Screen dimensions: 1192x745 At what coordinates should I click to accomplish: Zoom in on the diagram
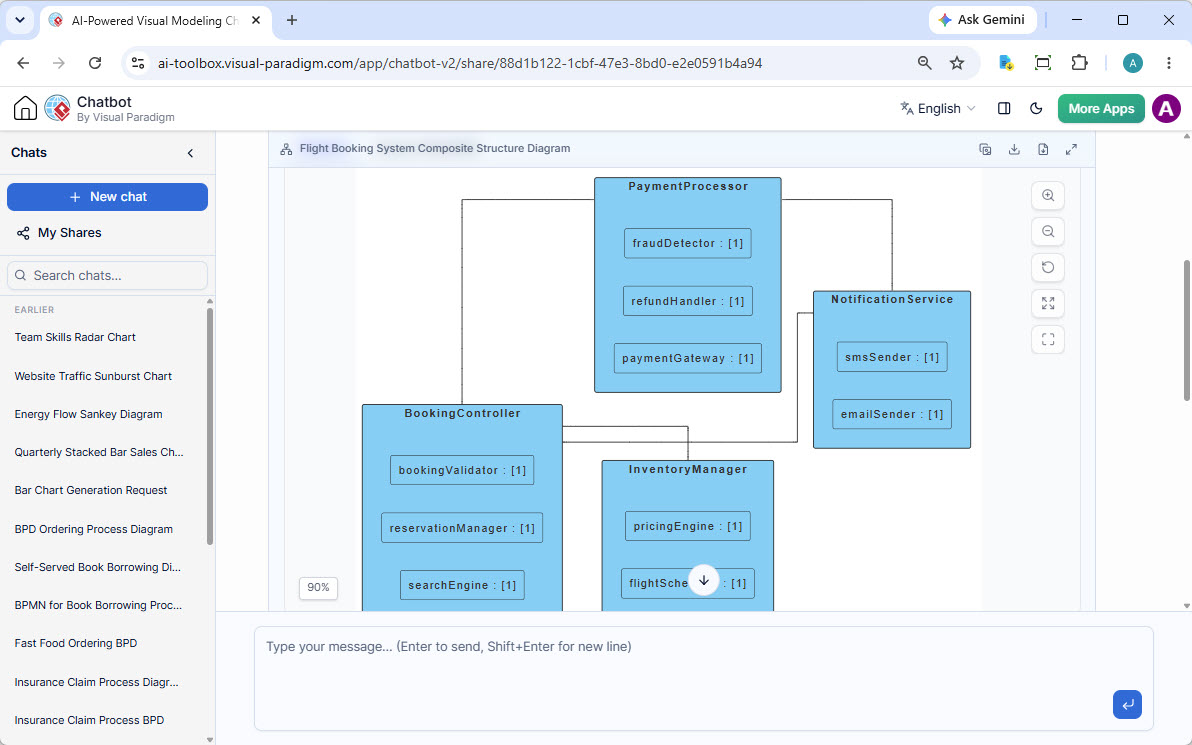pos(1048,195)
